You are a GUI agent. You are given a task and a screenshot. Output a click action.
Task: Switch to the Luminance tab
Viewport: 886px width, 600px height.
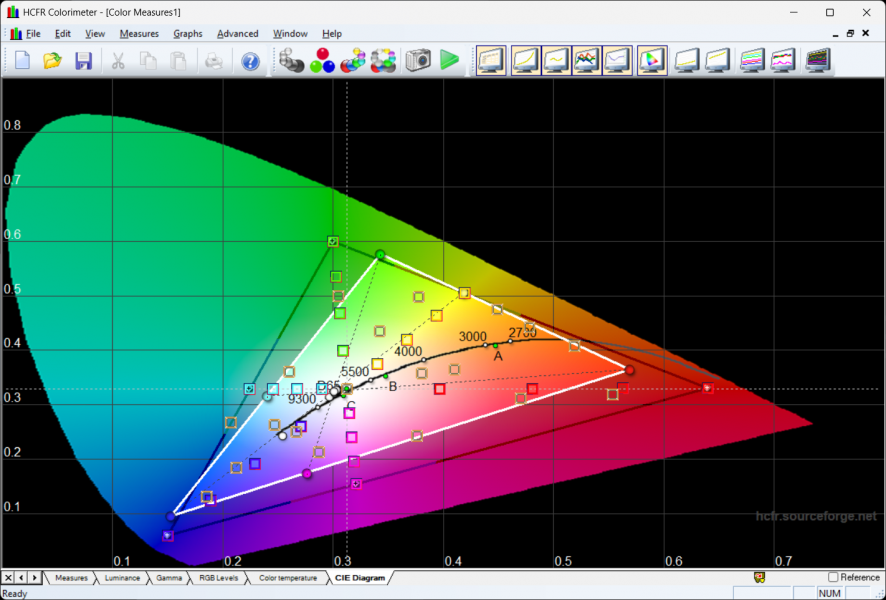click(123, 578)
